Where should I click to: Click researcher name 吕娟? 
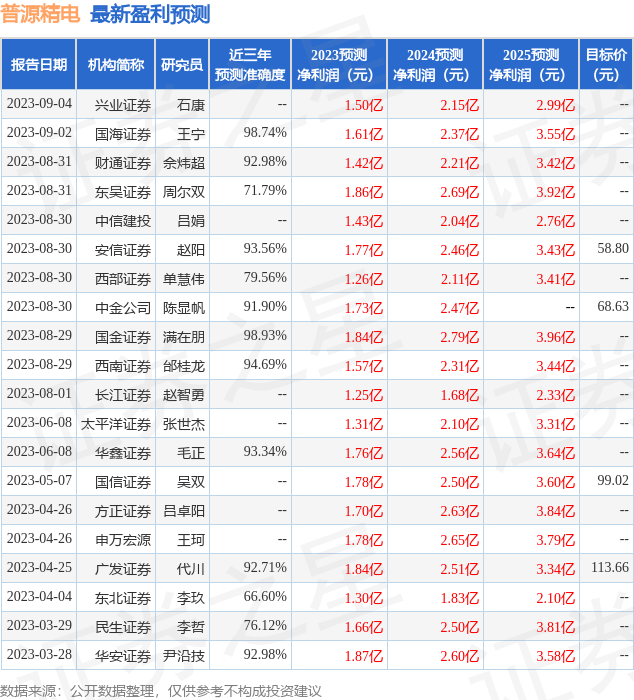pyautogui.click(x=191, y=221)
